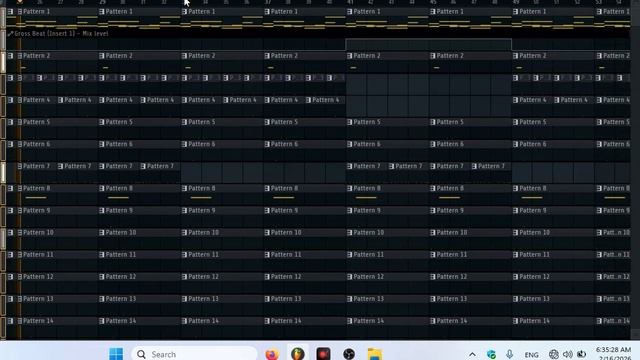
Task: Click bar 45 on the timeline ruler
Action: [x=433, y=2]
